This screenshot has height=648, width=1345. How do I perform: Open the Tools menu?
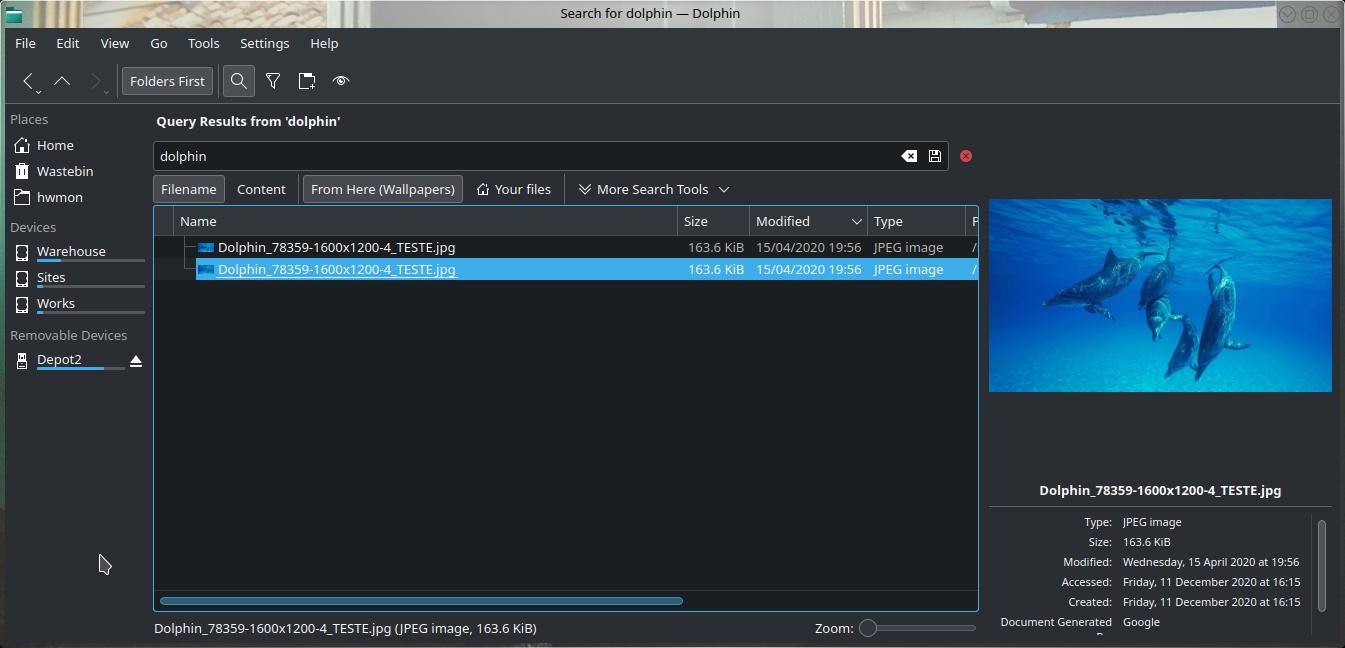click(203, 43)
